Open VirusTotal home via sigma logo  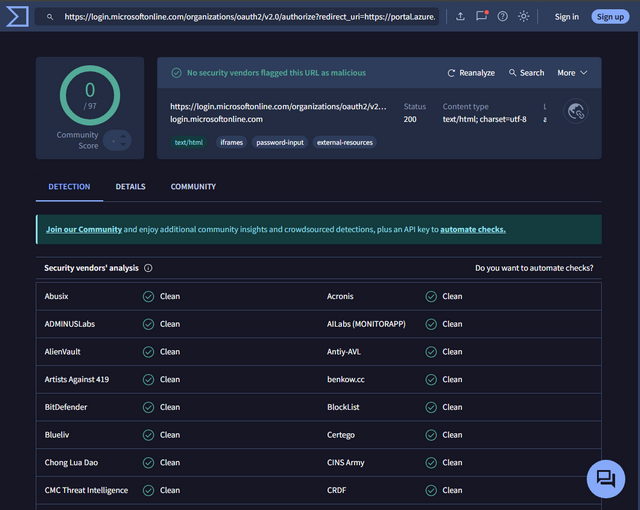click(x=18, y=16)
